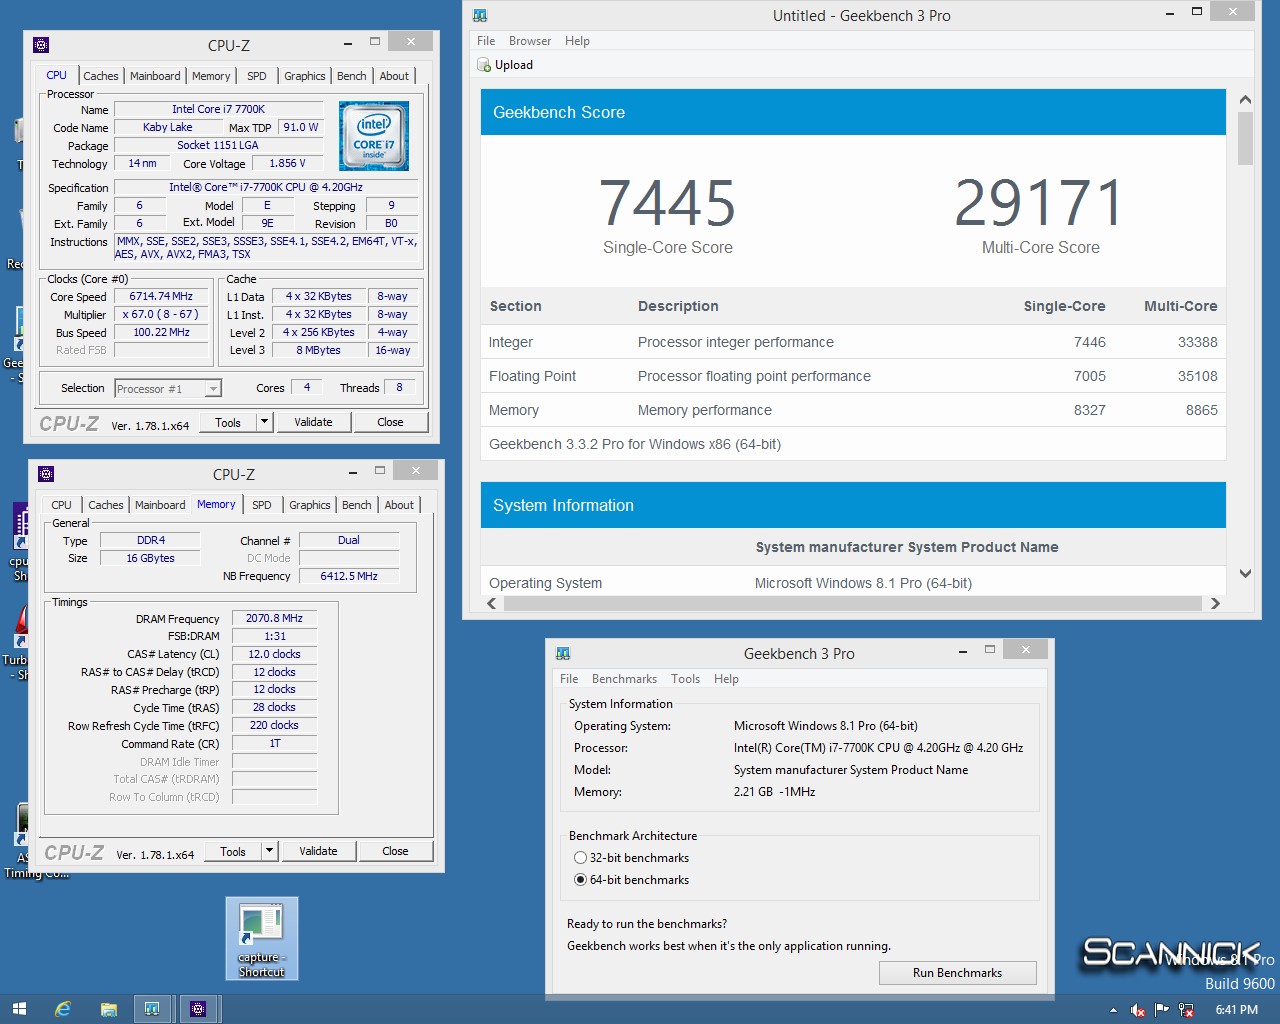Click the clock showing 6:41 PM

[x=1236, y=1010]
